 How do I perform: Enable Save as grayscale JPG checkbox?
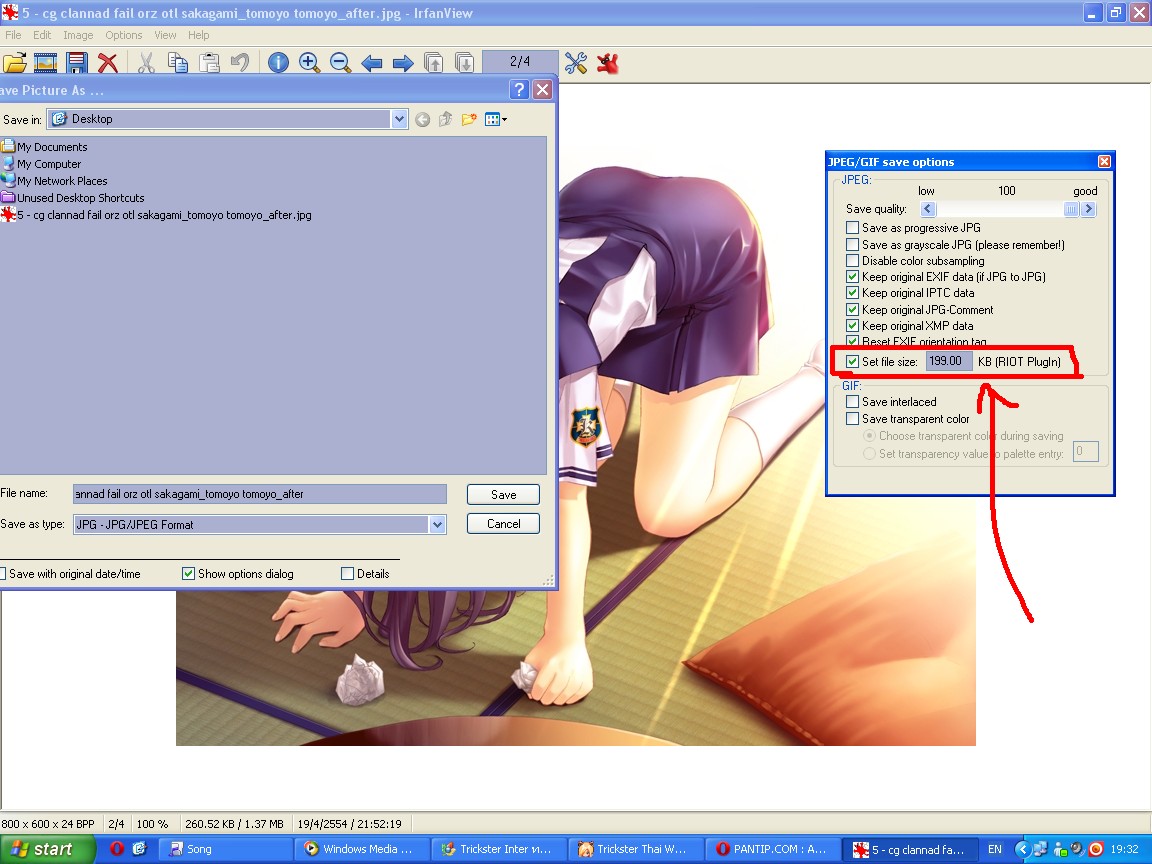click(852, 245)
